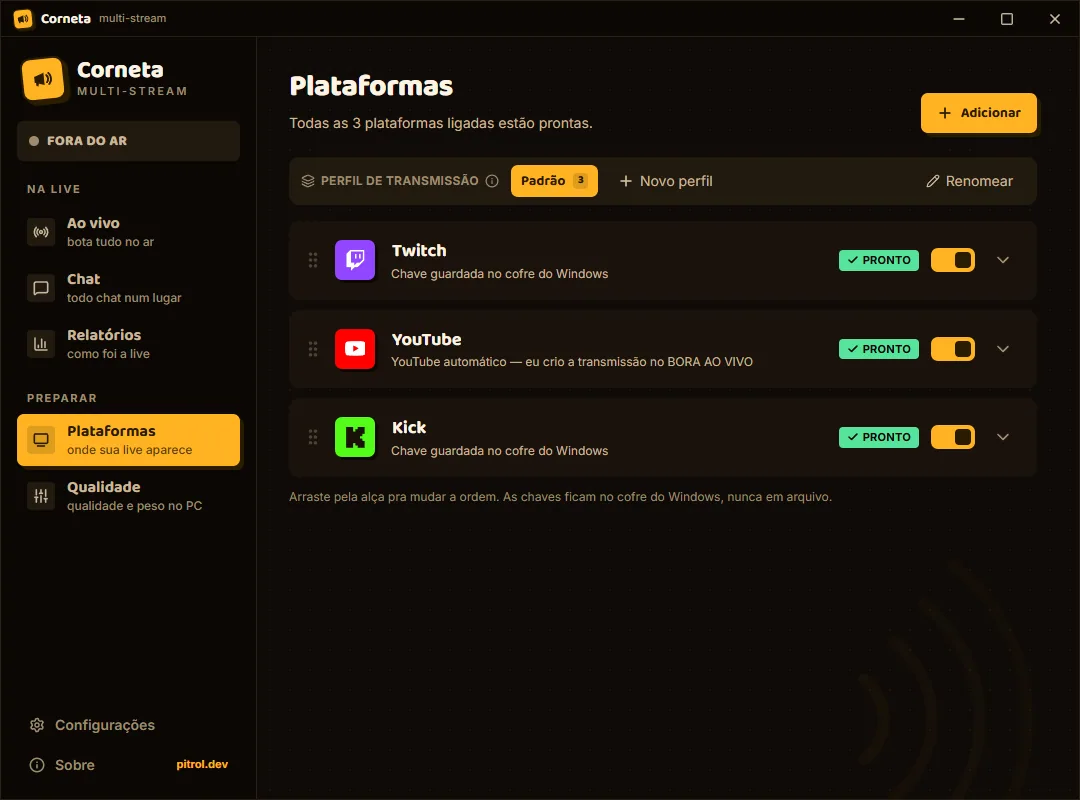1080x800 pixels.
Task: Open the Chat section
Action: pos(129,288)
